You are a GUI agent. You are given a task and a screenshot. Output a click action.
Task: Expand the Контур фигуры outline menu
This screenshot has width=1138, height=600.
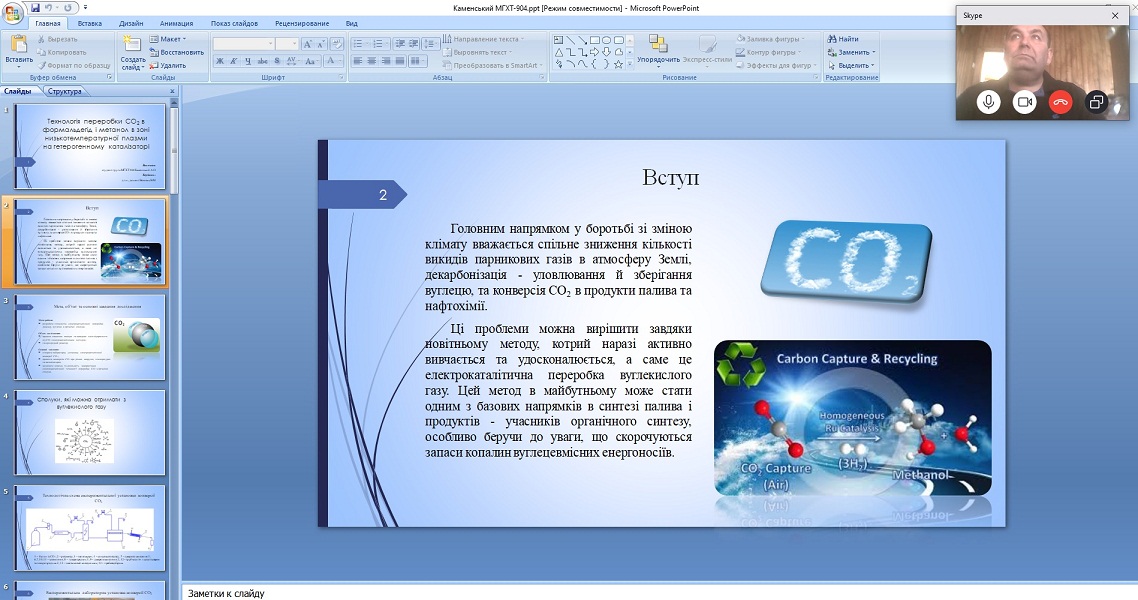pos(768,52)
